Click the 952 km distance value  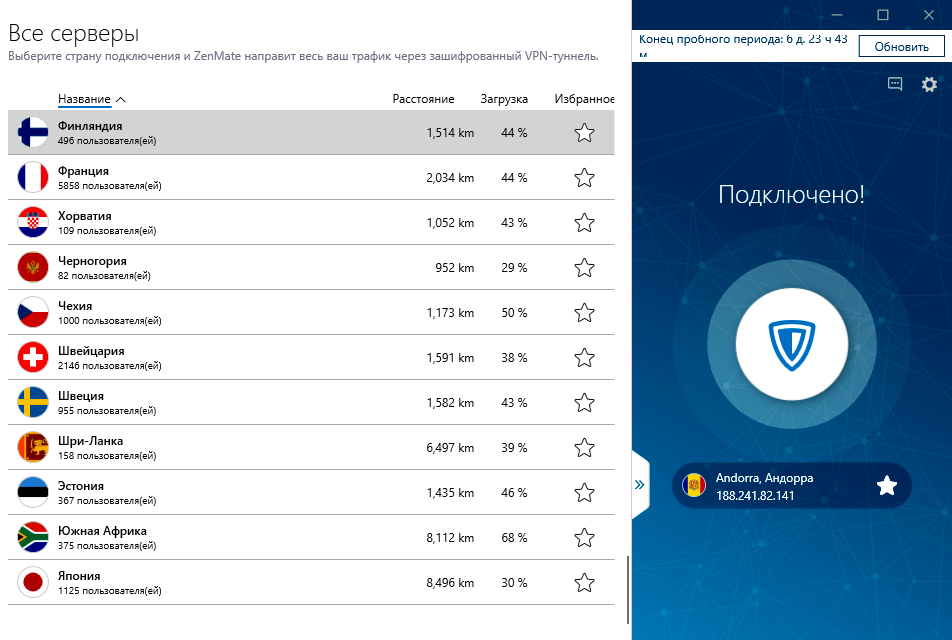(x=455, y=268)
